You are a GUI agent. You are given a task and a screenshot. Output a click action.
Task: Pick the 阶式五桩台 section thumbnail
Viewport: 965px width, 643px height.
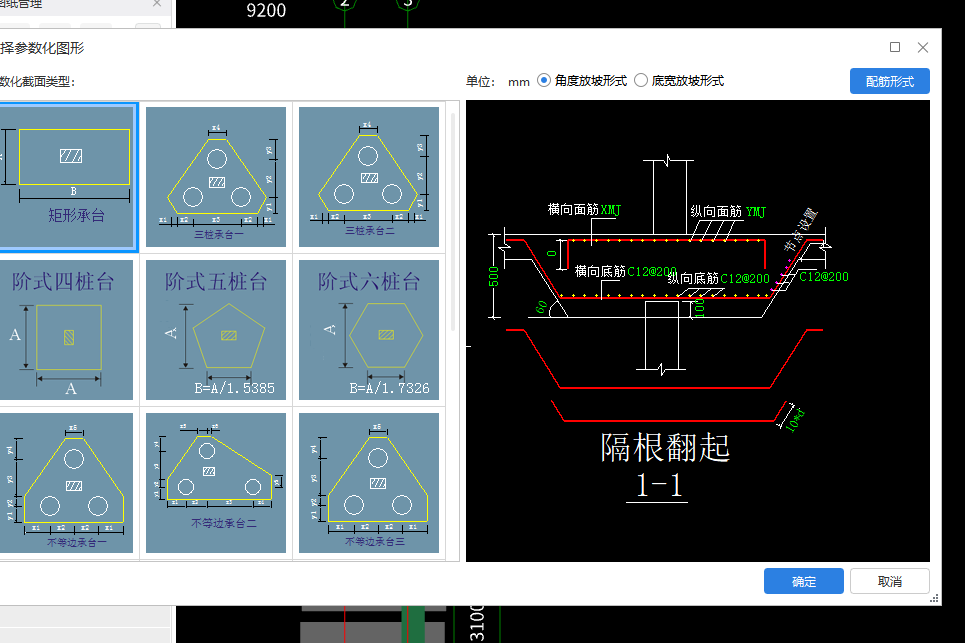point(216,330)
